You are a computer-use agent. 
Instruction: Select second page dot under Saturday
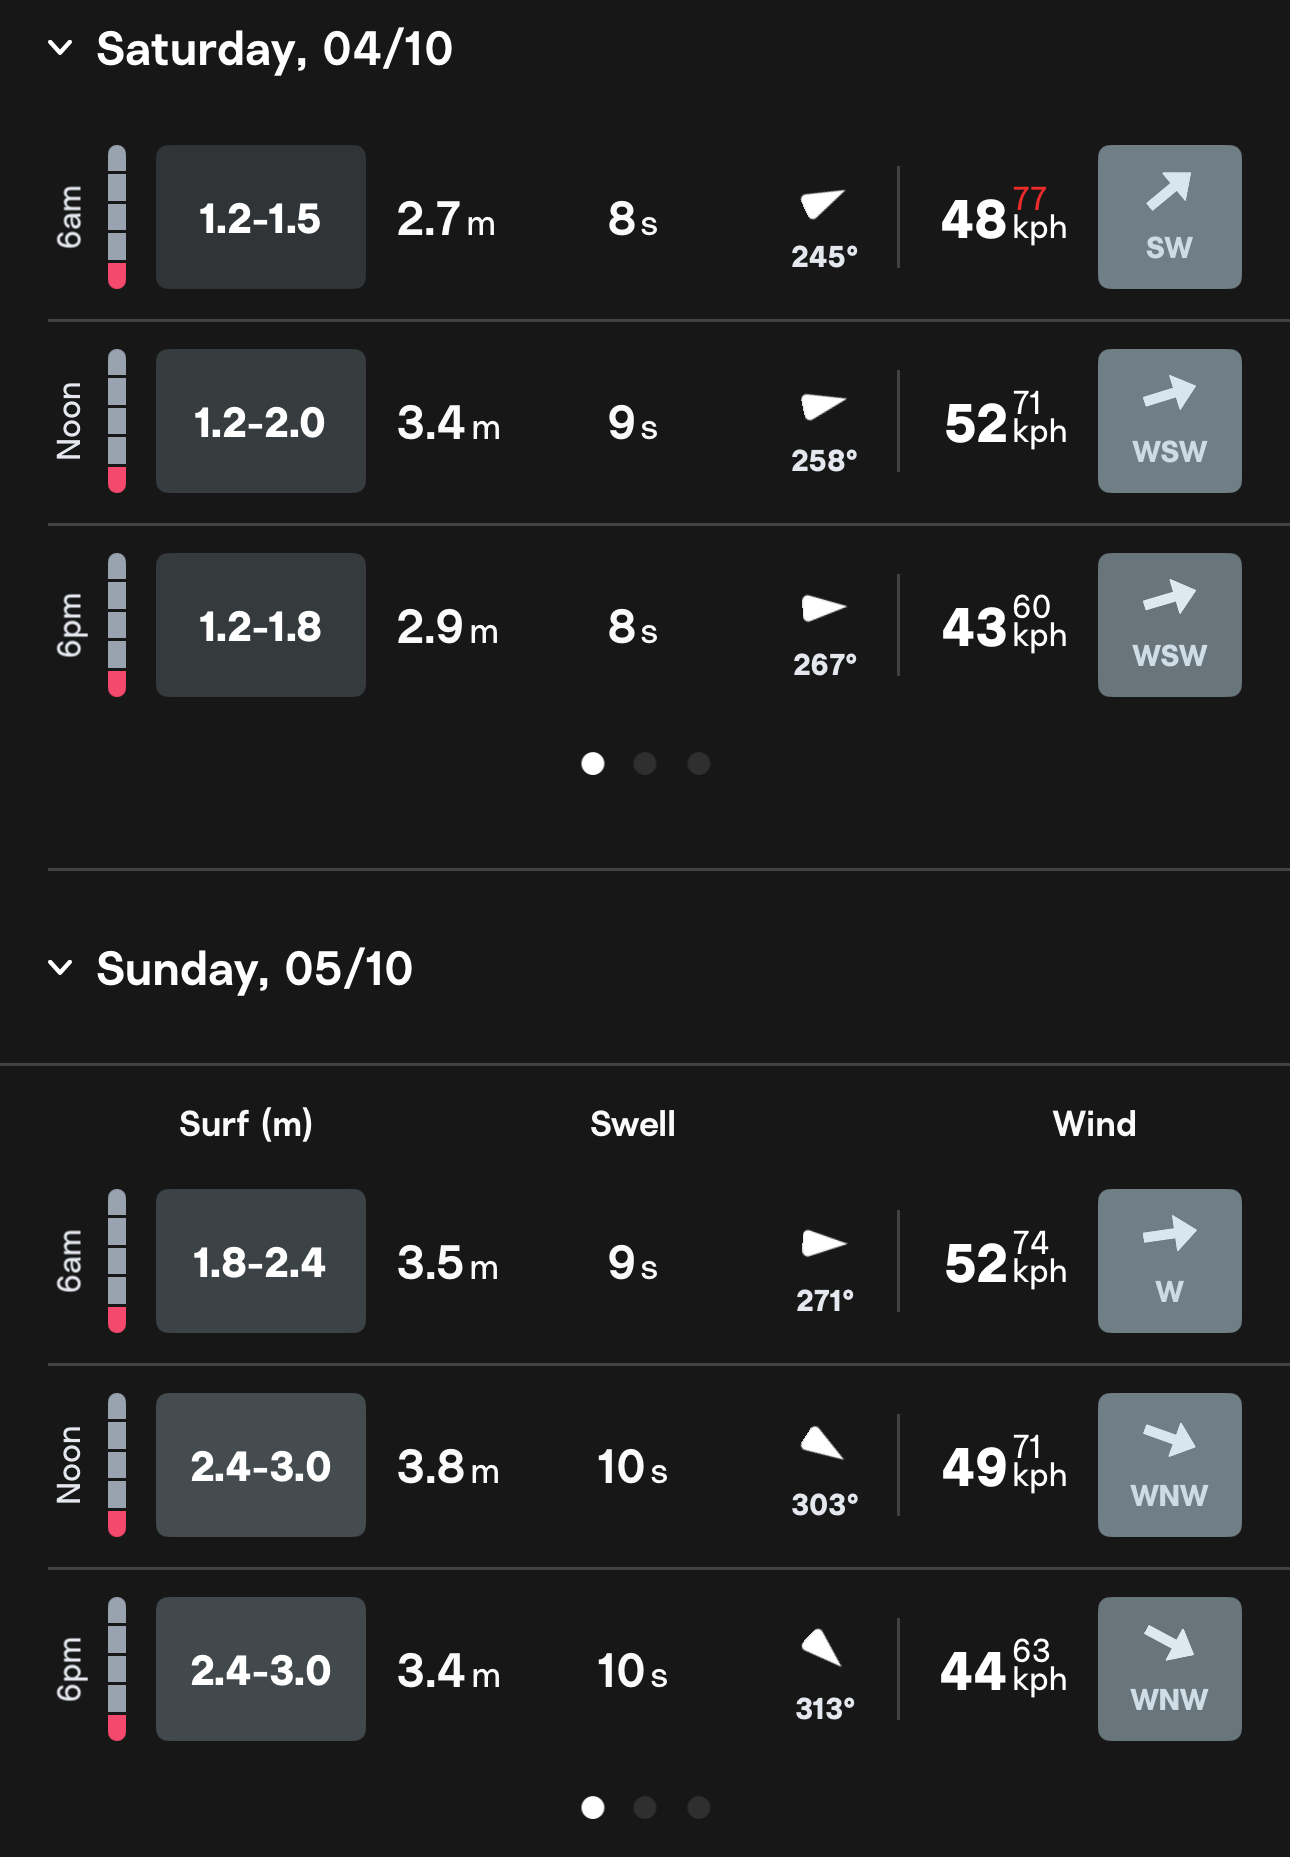[645, 764]
